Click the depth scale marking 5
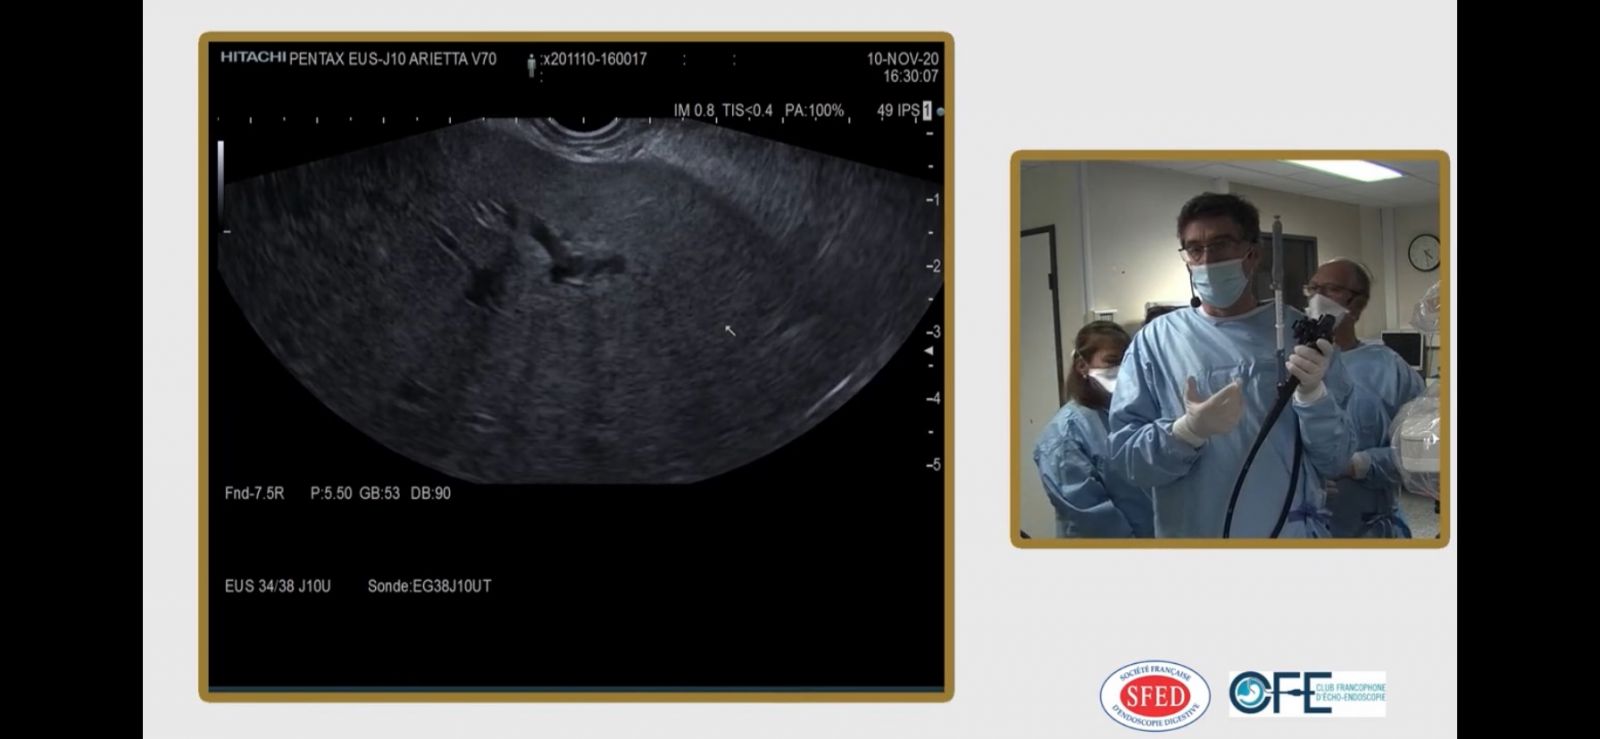Screen dimensions: 1600x739 (934, 465)
